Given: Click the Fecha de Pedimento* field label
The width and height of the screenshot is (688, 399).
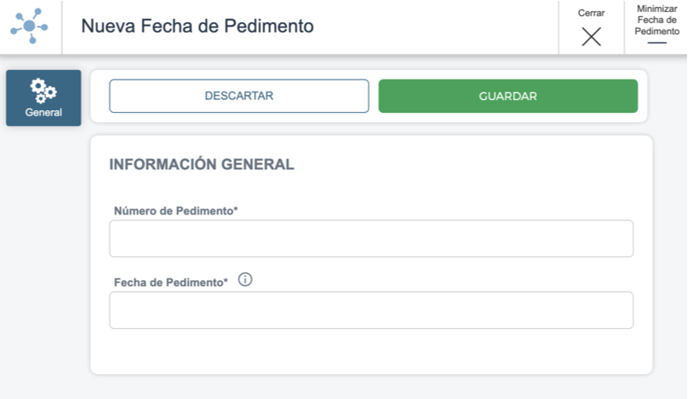Looking at the screenshot, I should point(171,282).
